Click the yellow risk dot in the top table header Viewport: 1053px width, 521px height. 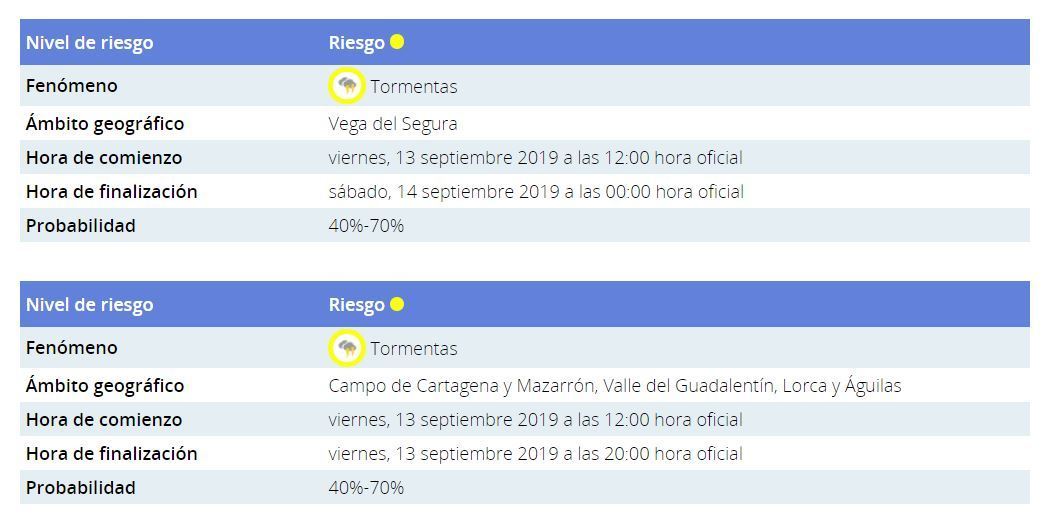coord(397,42)
